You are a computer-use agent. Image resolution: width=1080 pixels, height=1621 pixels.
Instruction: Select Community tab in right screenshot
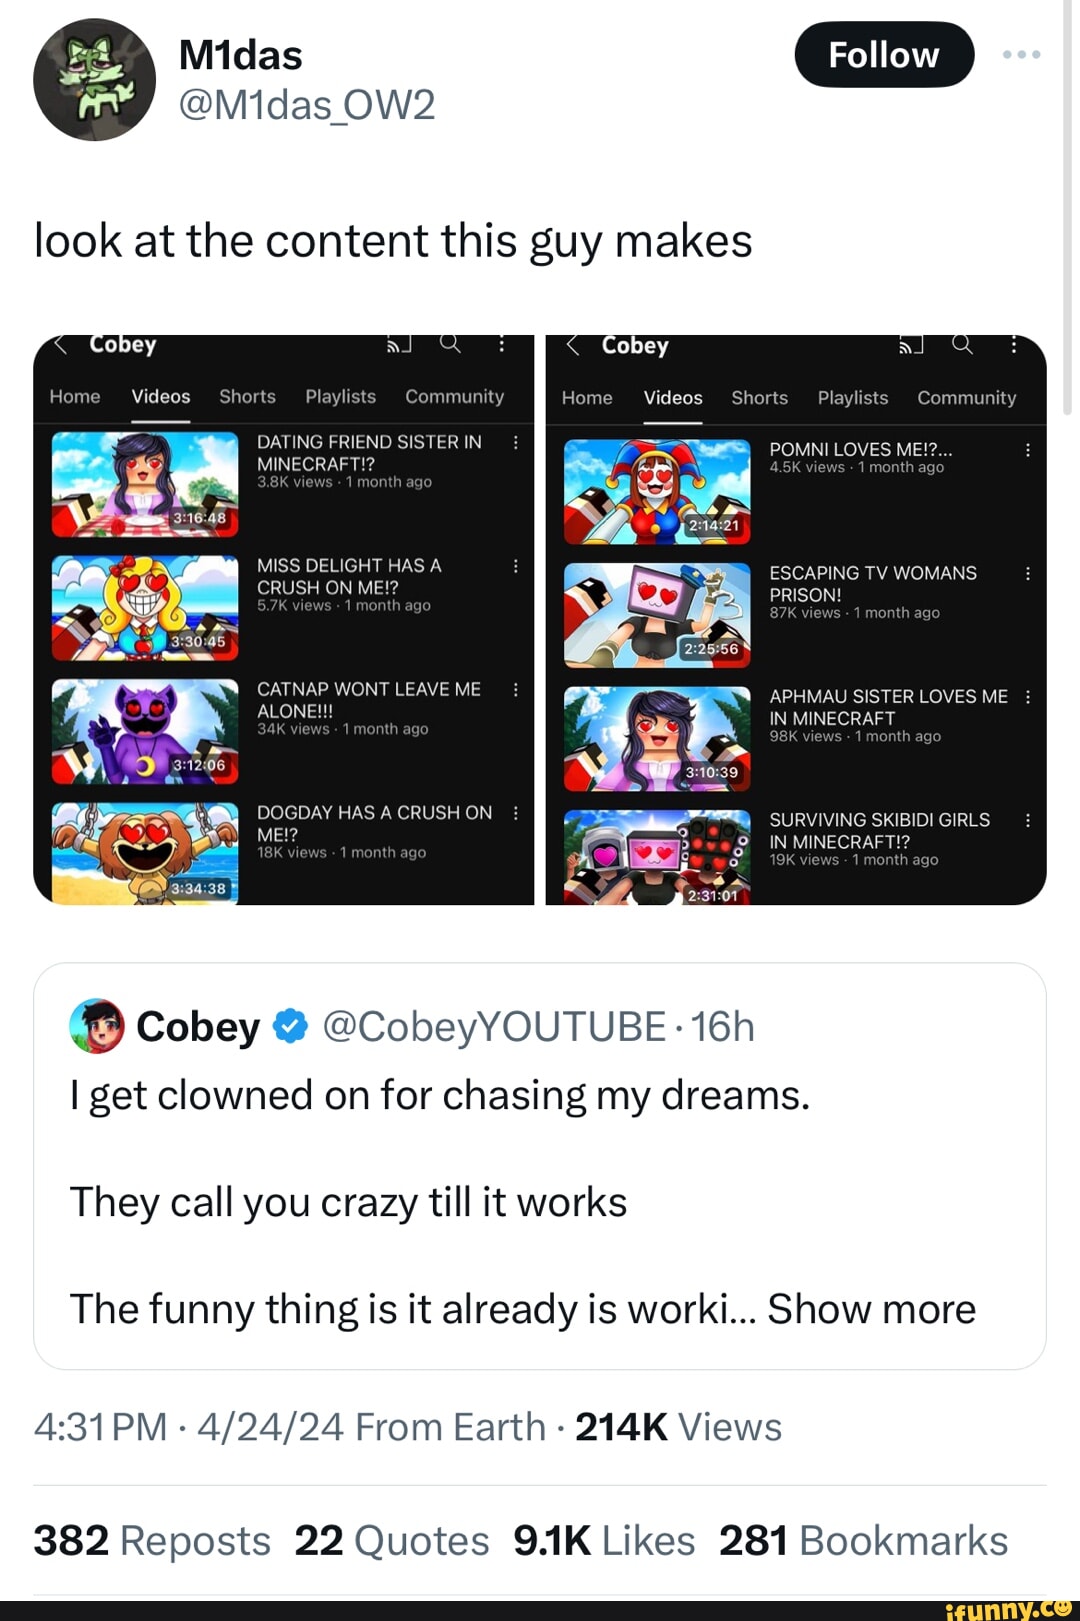pyautogui.click(x=966, y=398)
